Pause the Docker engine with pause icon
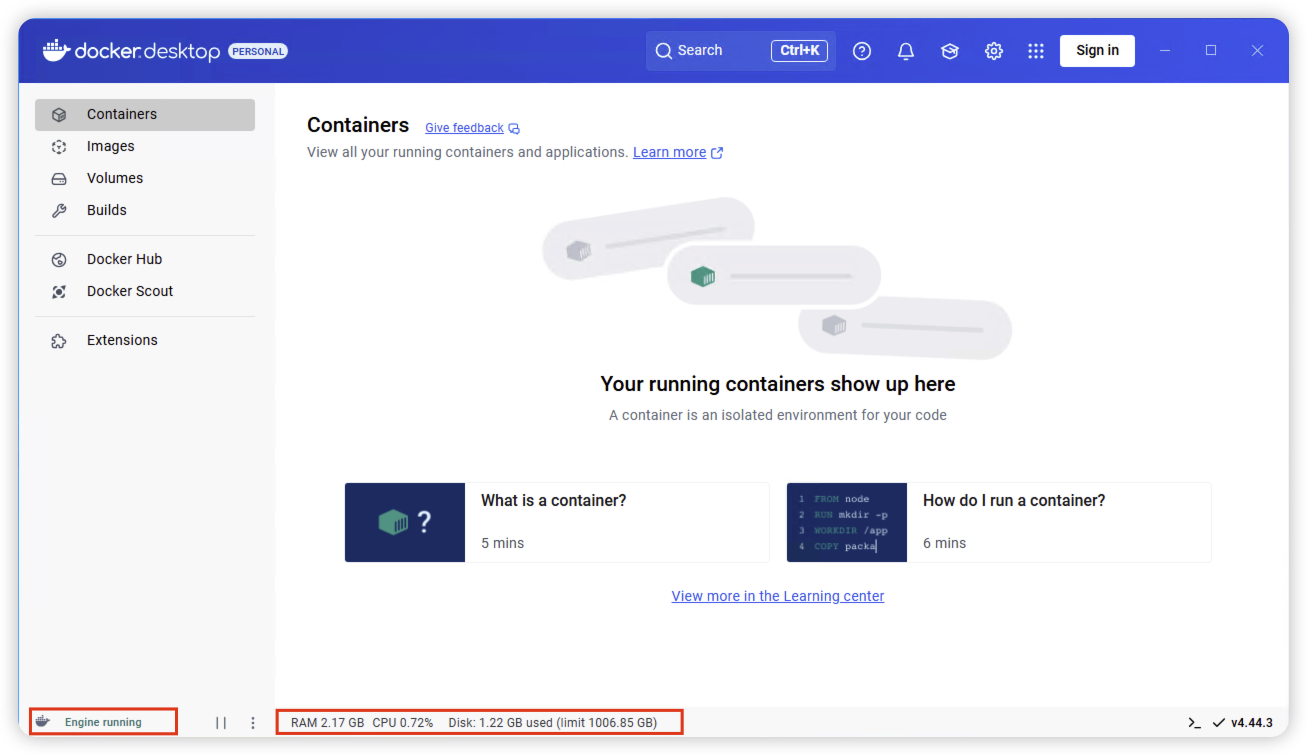 point(221,722)
